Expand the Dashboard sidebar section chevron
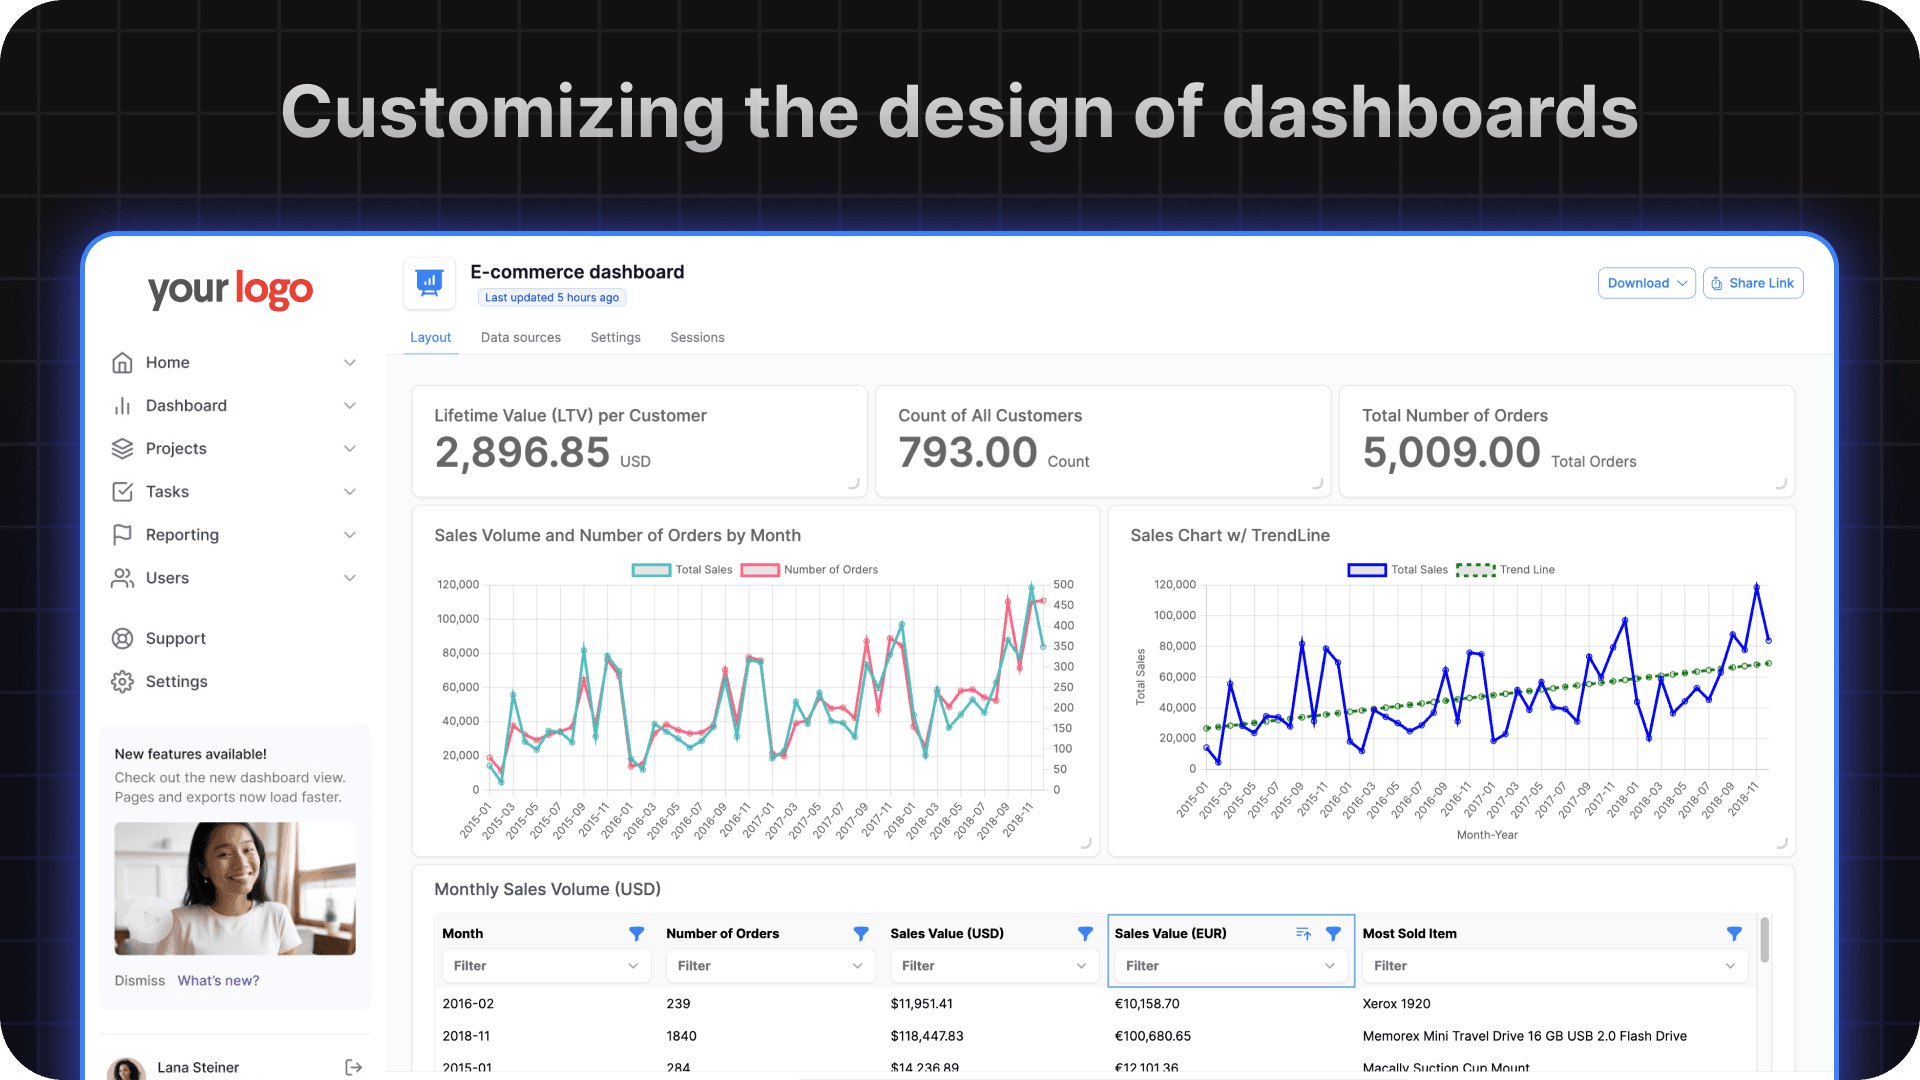The width and height of the screenshot is (1920, 1080). pos(349,405)
